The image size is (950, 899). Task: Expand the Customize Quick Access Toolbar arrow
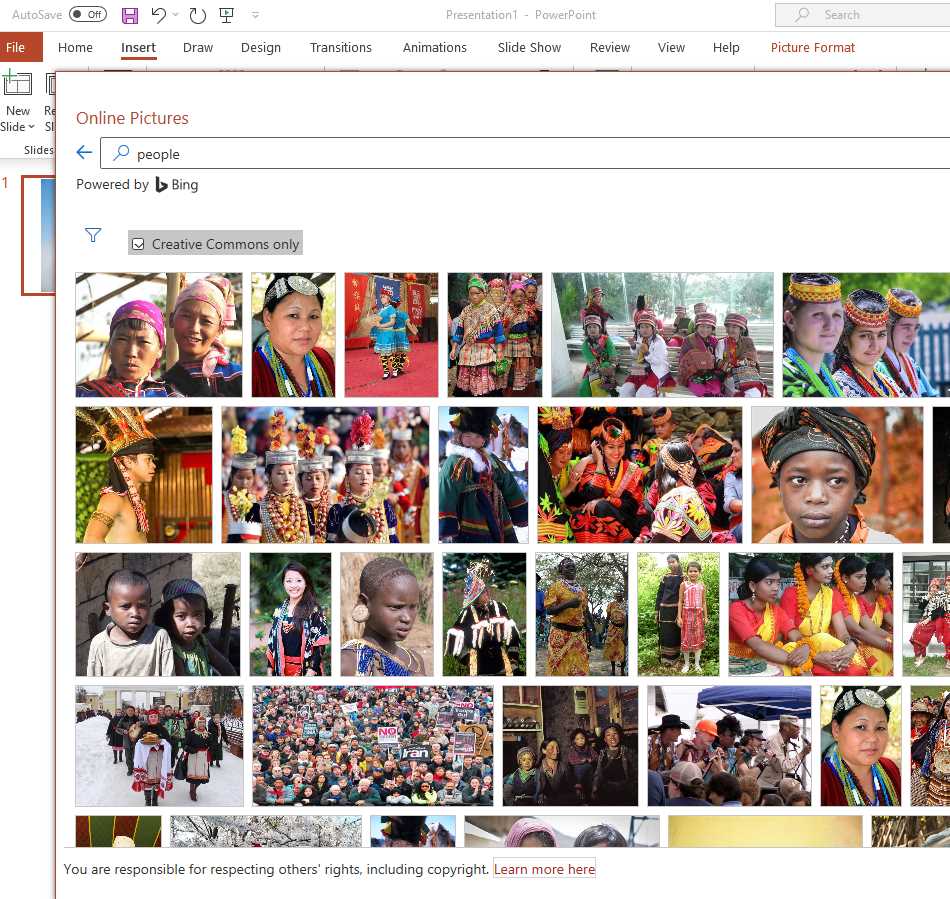pyautogui.click(x=254, y=14)
